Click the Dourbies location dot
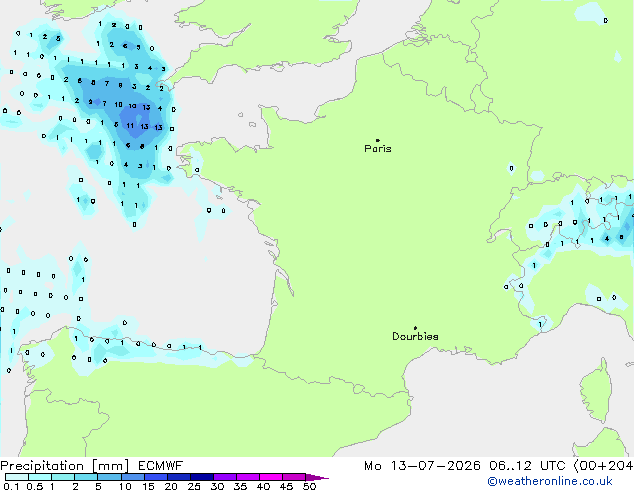 (415, 328)
